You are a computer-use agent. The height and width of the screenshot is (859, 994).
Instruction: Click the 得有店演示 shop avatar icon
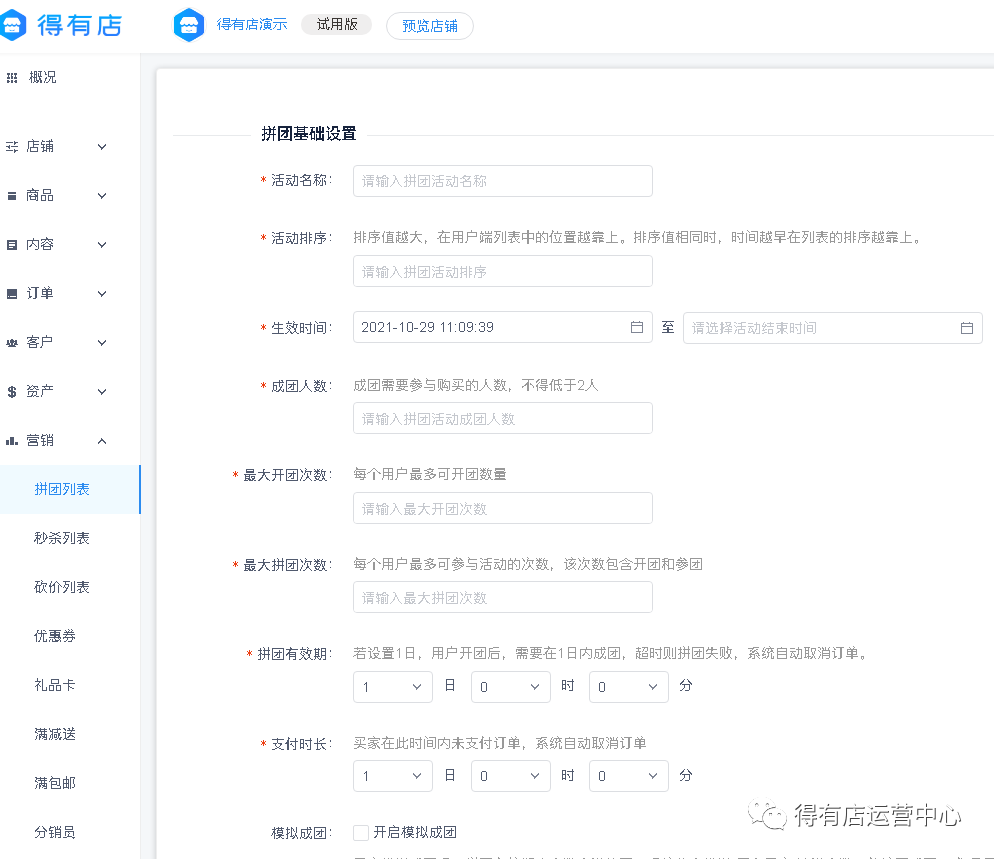tap(189, 25)
